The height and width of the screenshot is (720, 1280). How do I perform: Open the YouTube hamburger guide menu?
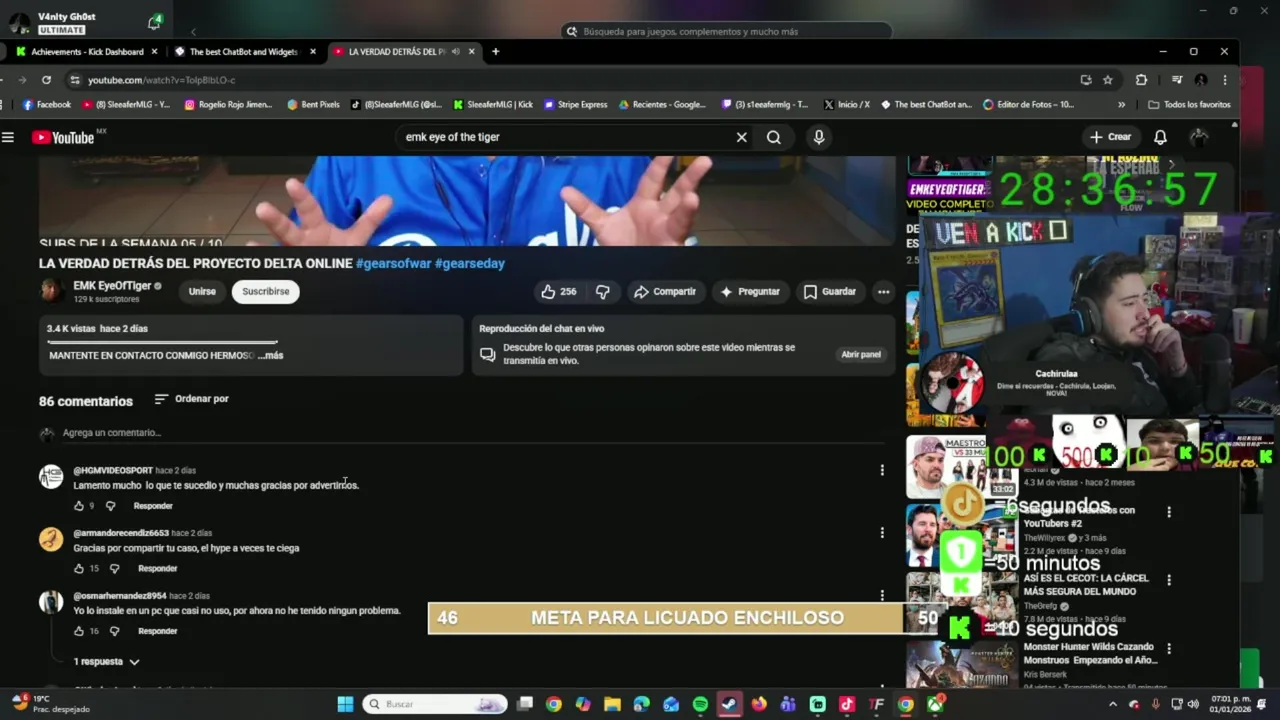click(8, 137)
